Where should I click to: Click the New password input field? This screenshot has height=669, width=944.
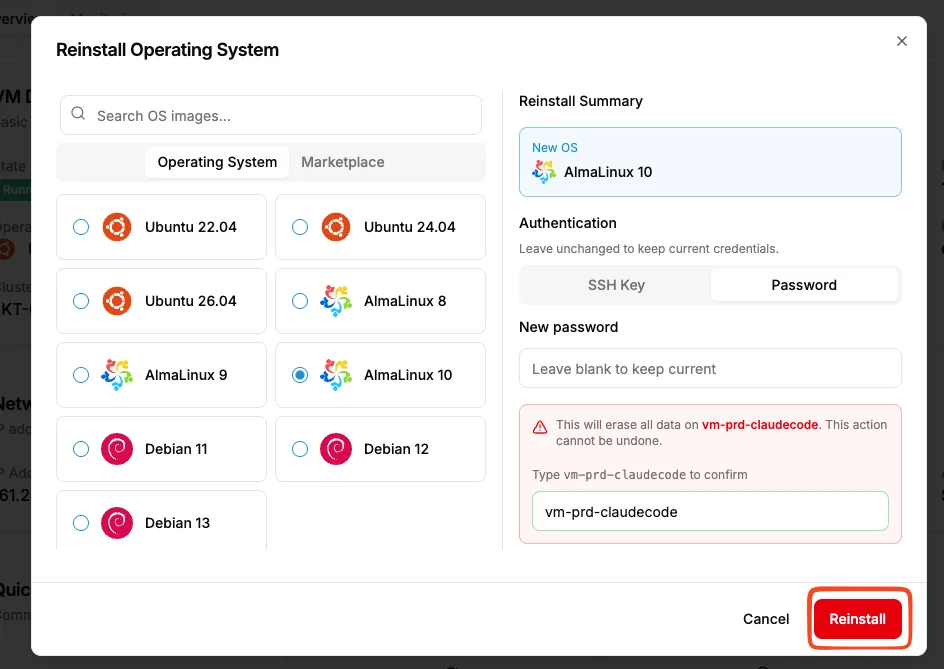pos(710,368)
